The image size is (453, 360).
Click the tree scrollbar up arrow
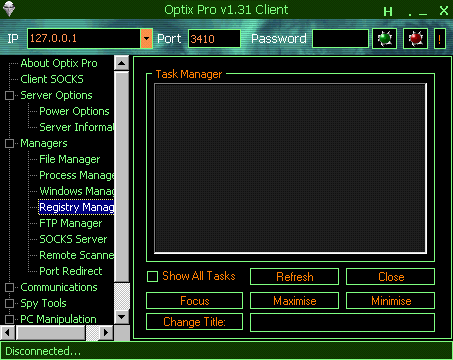(x=122, y=63)
